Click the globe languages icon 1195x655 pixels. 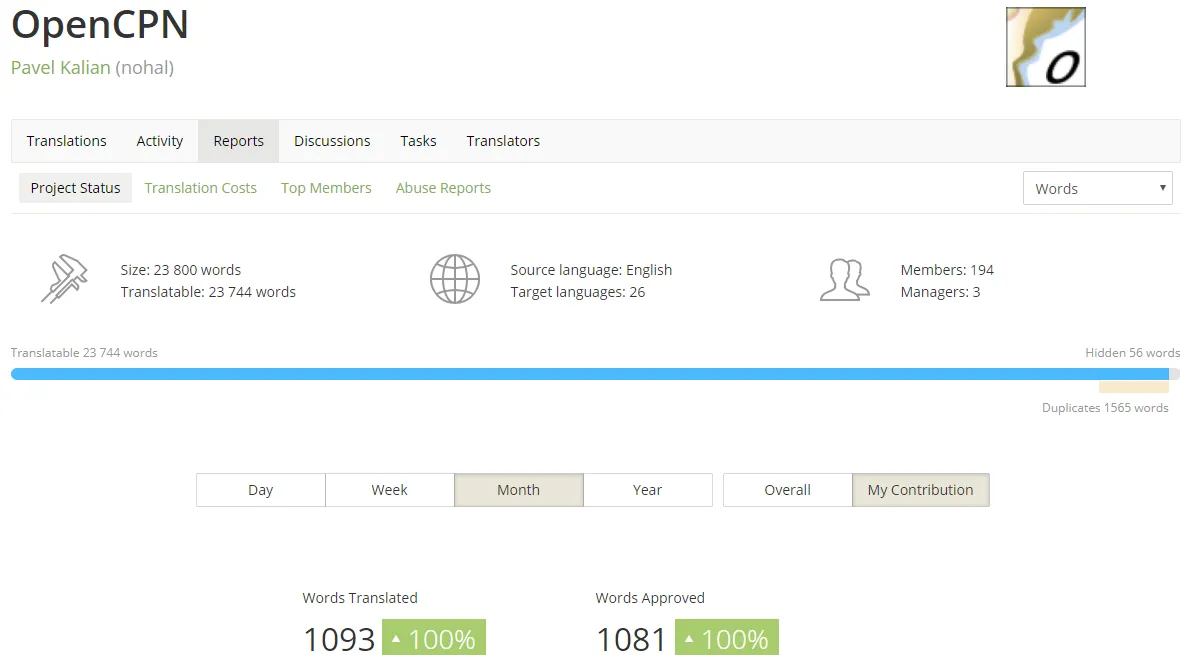pyautogui.click(x=455, y=279)
